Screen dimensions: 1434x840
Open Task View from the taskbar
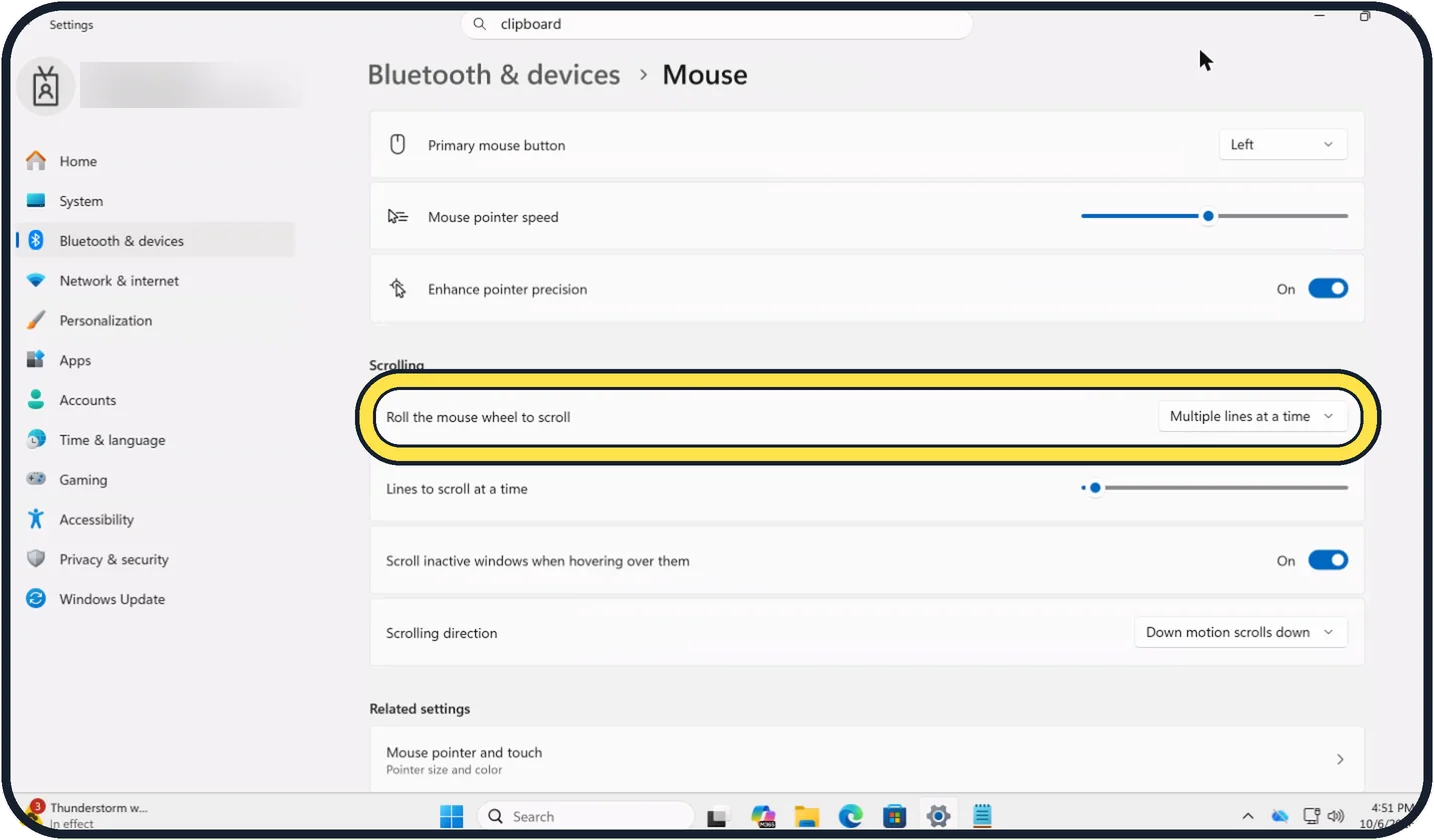[718, 816]
